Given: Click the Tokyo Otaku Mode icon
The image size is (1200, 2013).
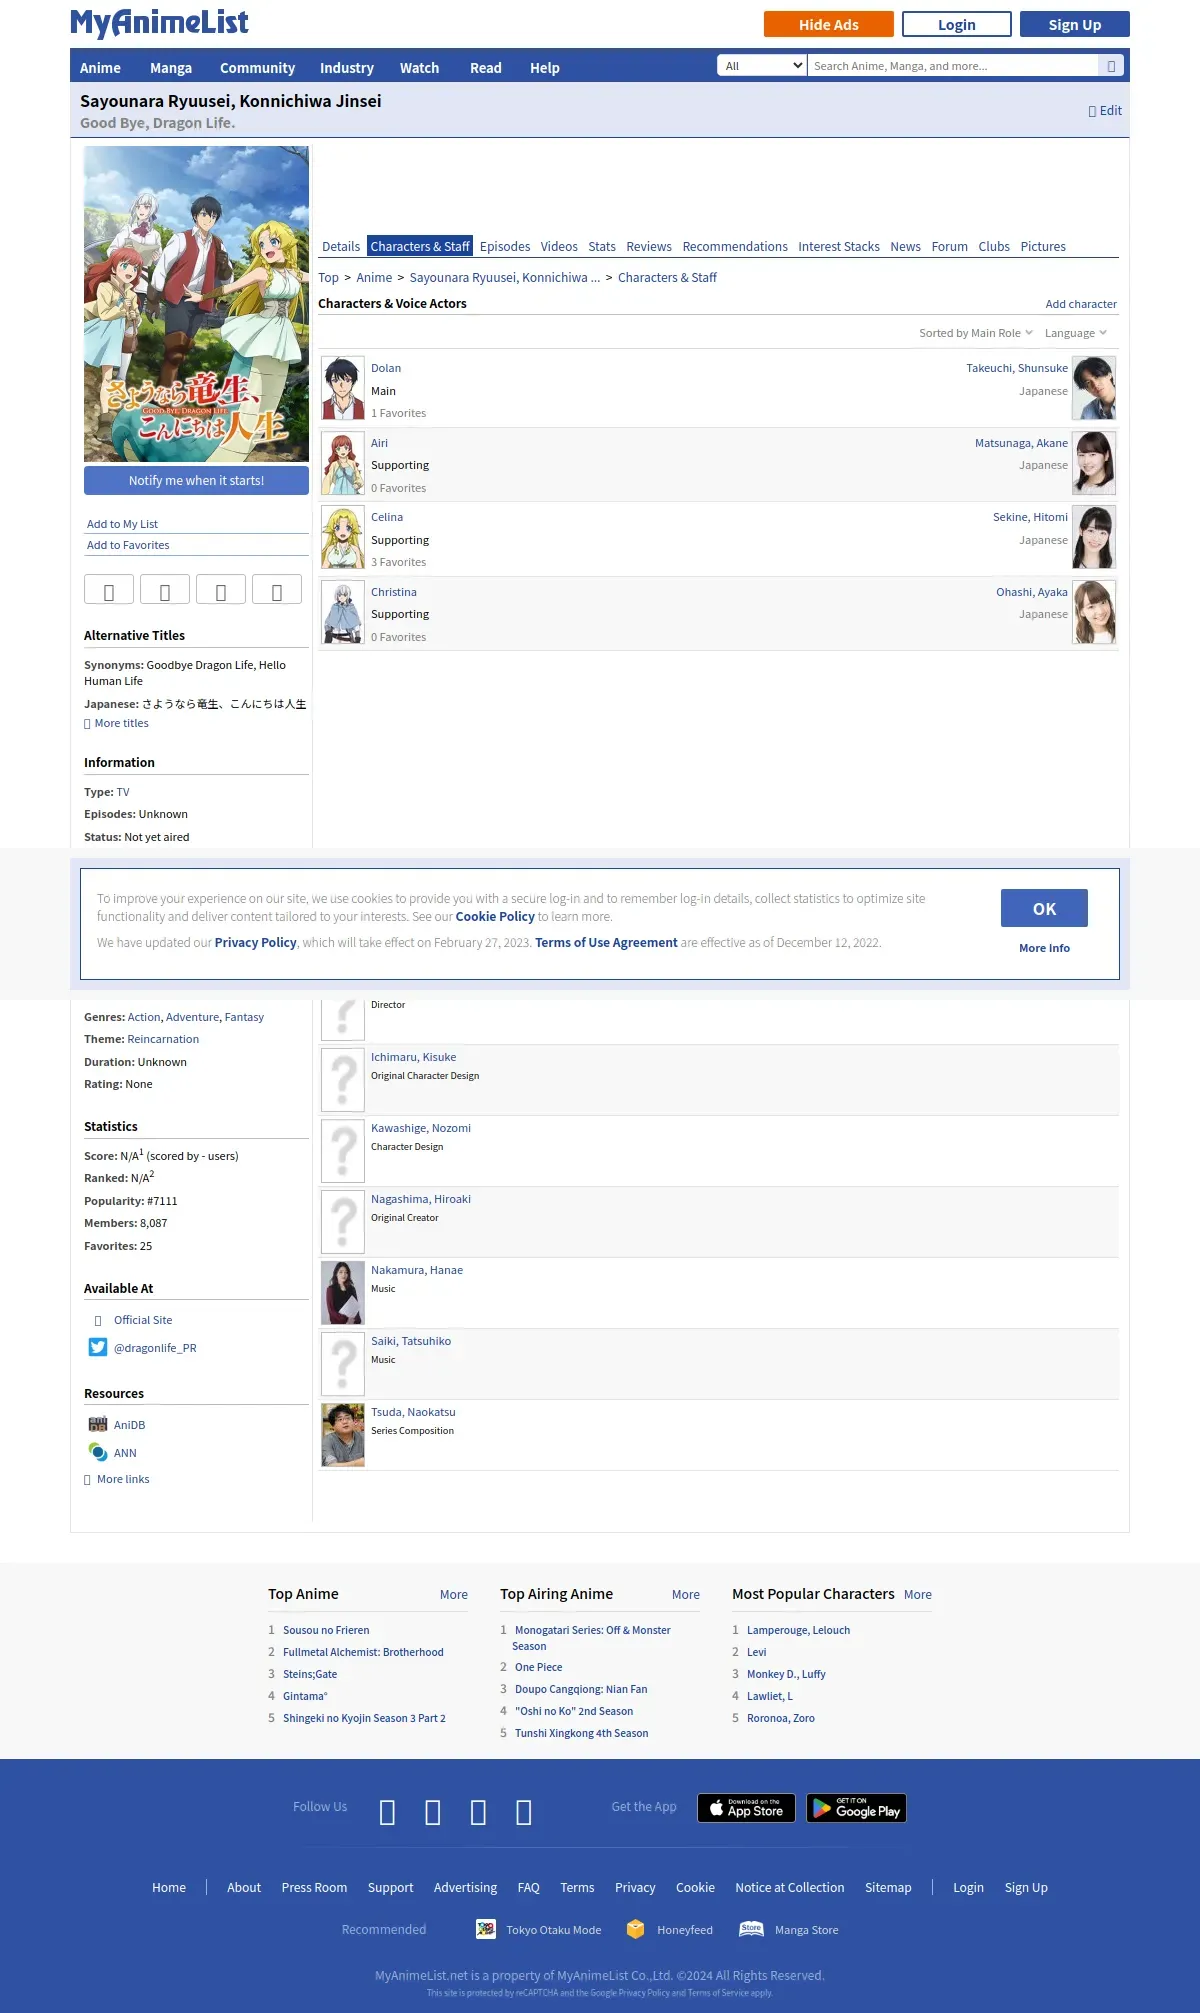Looking at the screenshot, I should [486, 1929].
